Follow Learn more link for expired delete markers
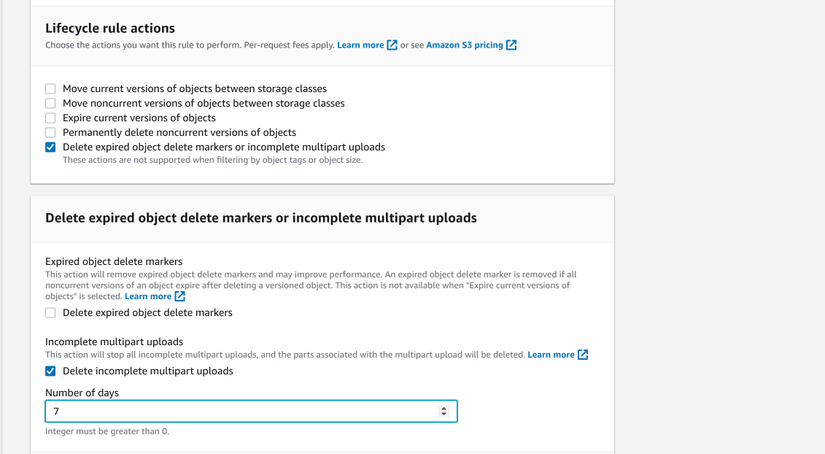Screen dimensions: 825x454 [148, 296]
